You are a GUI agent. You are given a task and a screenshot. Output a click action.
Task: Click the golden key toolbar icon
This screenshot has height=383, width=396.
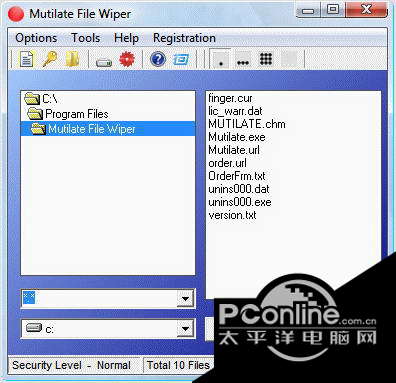point(49,60)
